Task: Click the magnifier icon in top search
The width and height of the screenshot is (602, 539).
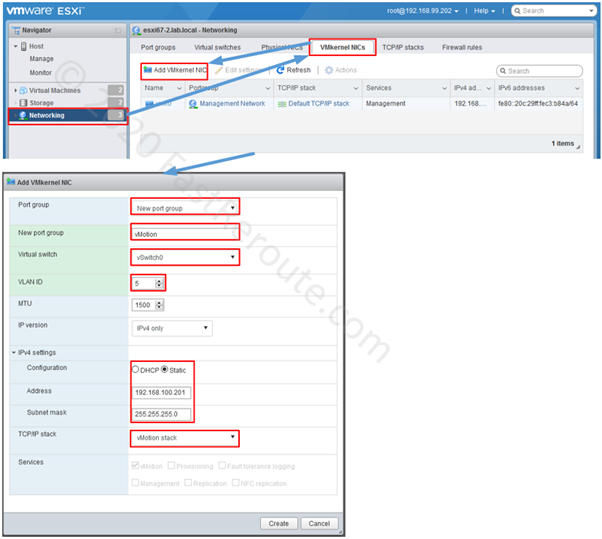Action: point(518,11)
